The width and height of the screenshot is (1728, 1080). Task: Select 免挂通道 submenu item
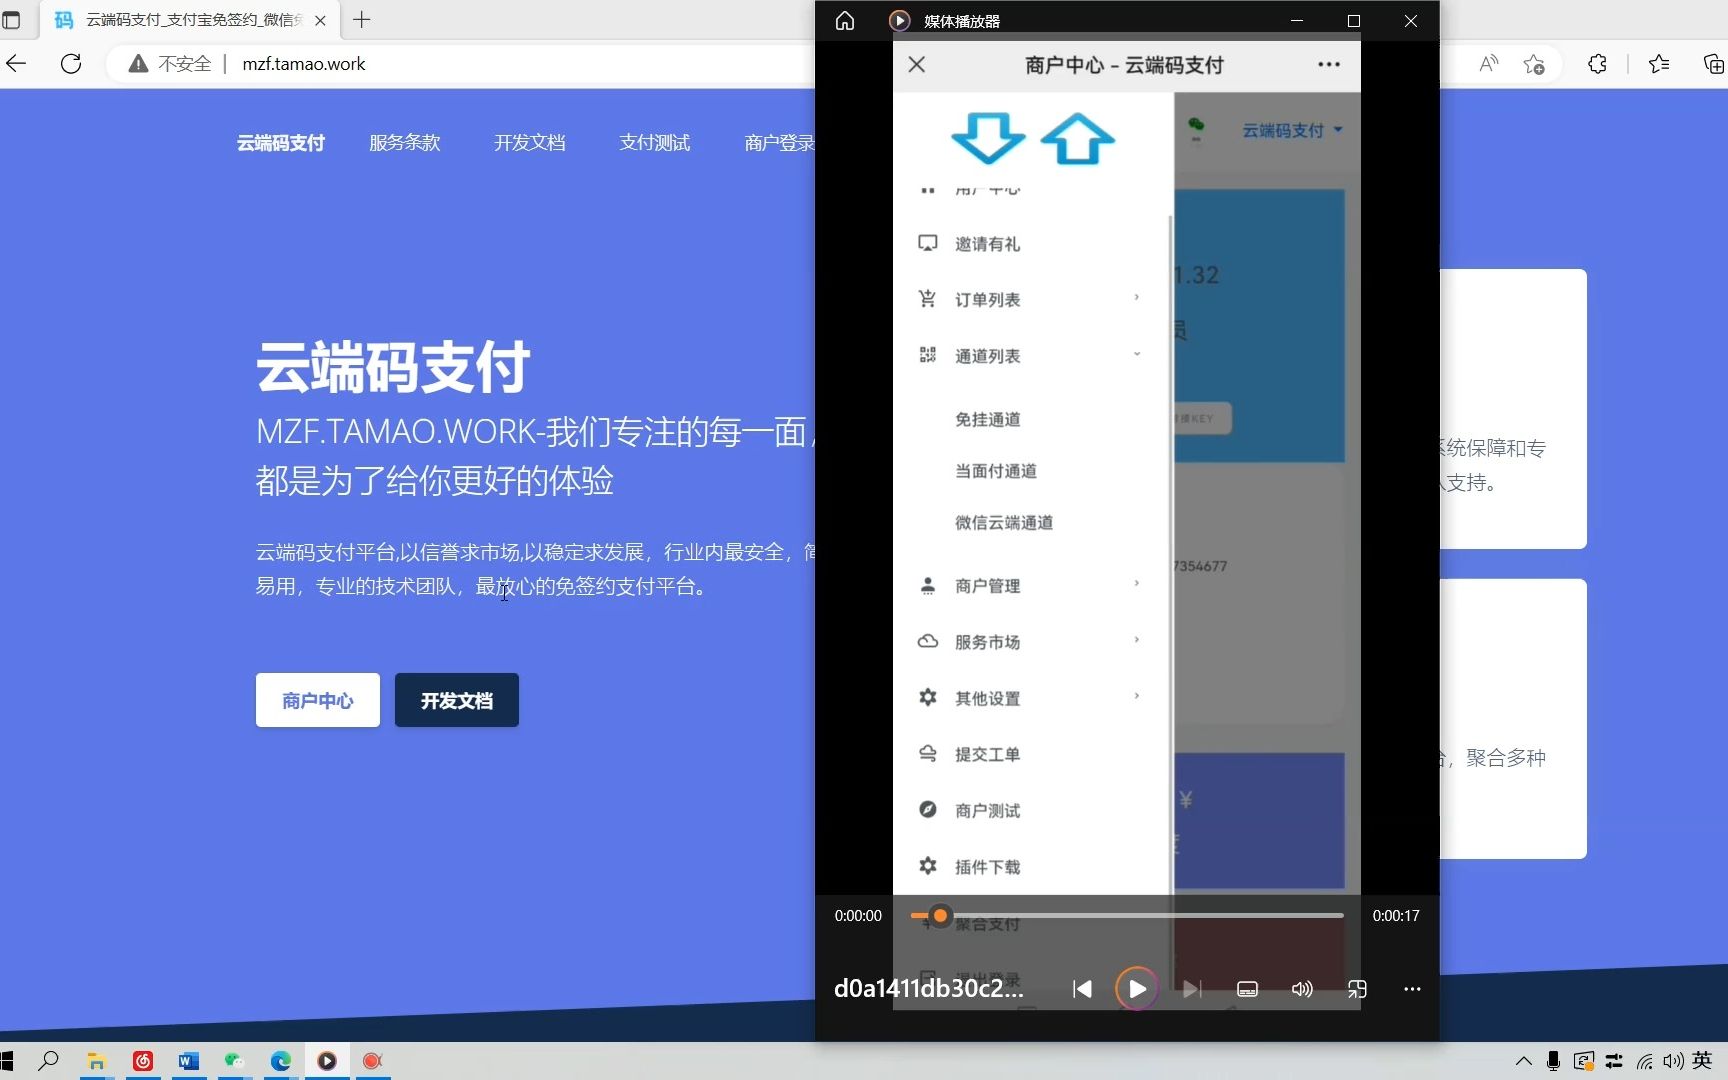(987, 419)
